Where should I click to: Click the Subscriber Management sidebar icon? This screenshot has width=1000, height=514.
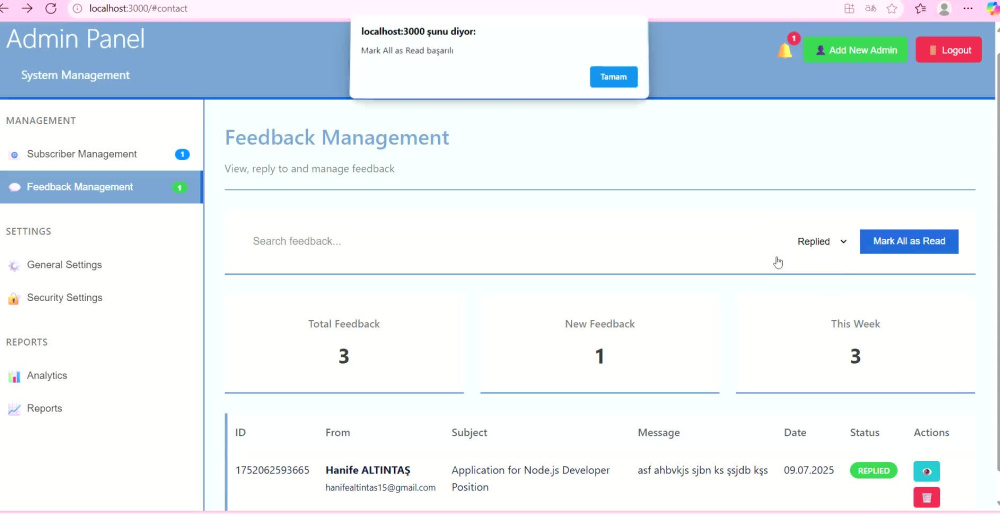(x=14, y=155)
